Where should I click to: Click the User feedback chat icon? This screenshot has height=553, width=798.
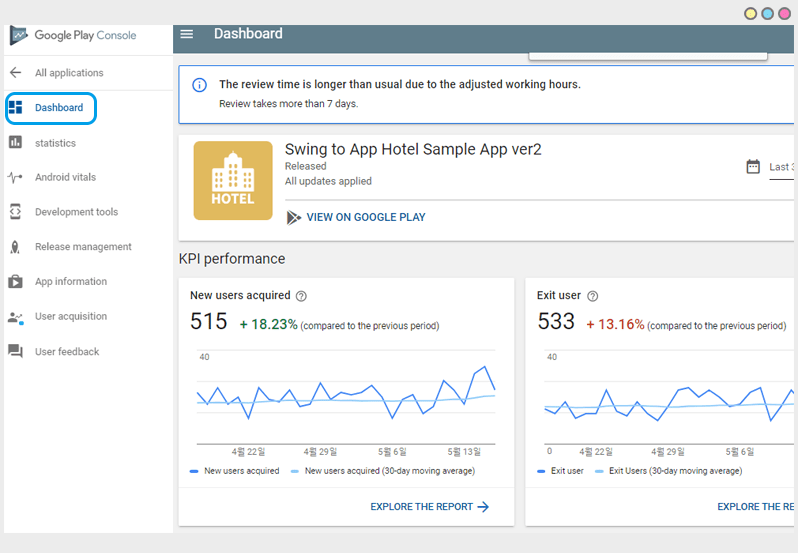coord(15,352)
